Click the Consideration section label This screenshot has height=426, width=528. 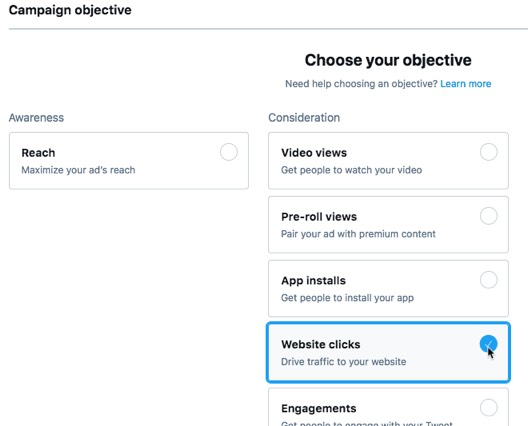(x=304, y=118)
